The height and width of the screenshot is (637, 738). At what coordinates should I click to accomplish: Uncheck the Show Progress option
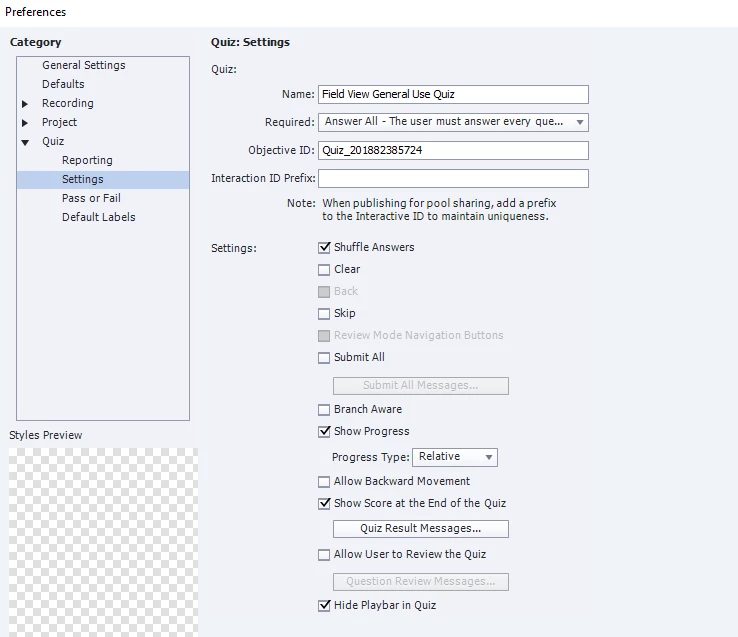tap(324, 432)
